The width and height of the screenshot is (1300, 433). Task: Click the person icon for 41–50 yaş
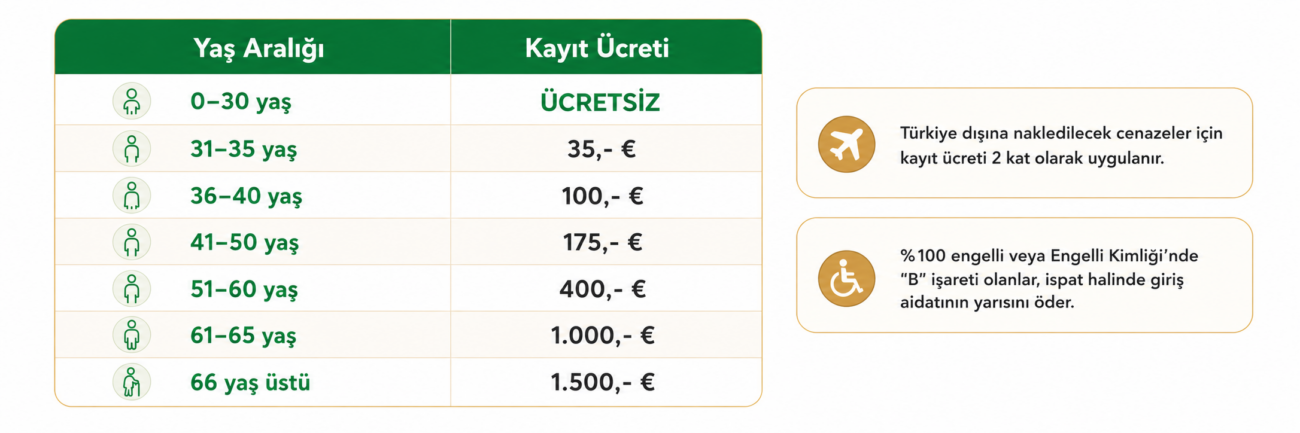coord(132,242)
